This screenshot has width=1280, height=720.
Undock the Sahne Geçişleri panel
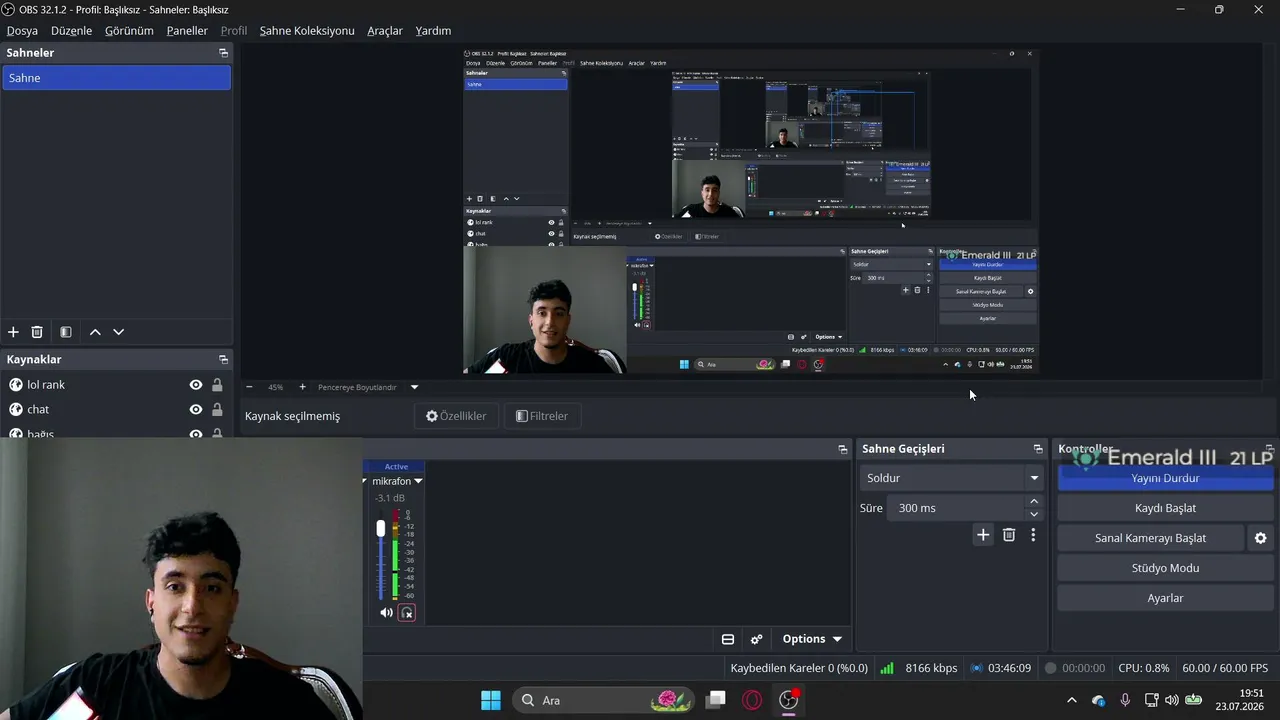1038,449
